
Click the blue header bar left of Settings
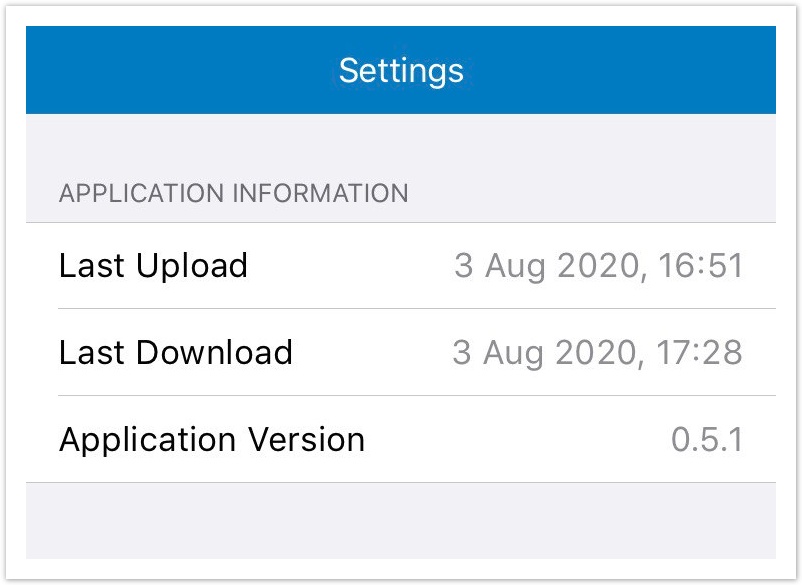pos(170,71)
